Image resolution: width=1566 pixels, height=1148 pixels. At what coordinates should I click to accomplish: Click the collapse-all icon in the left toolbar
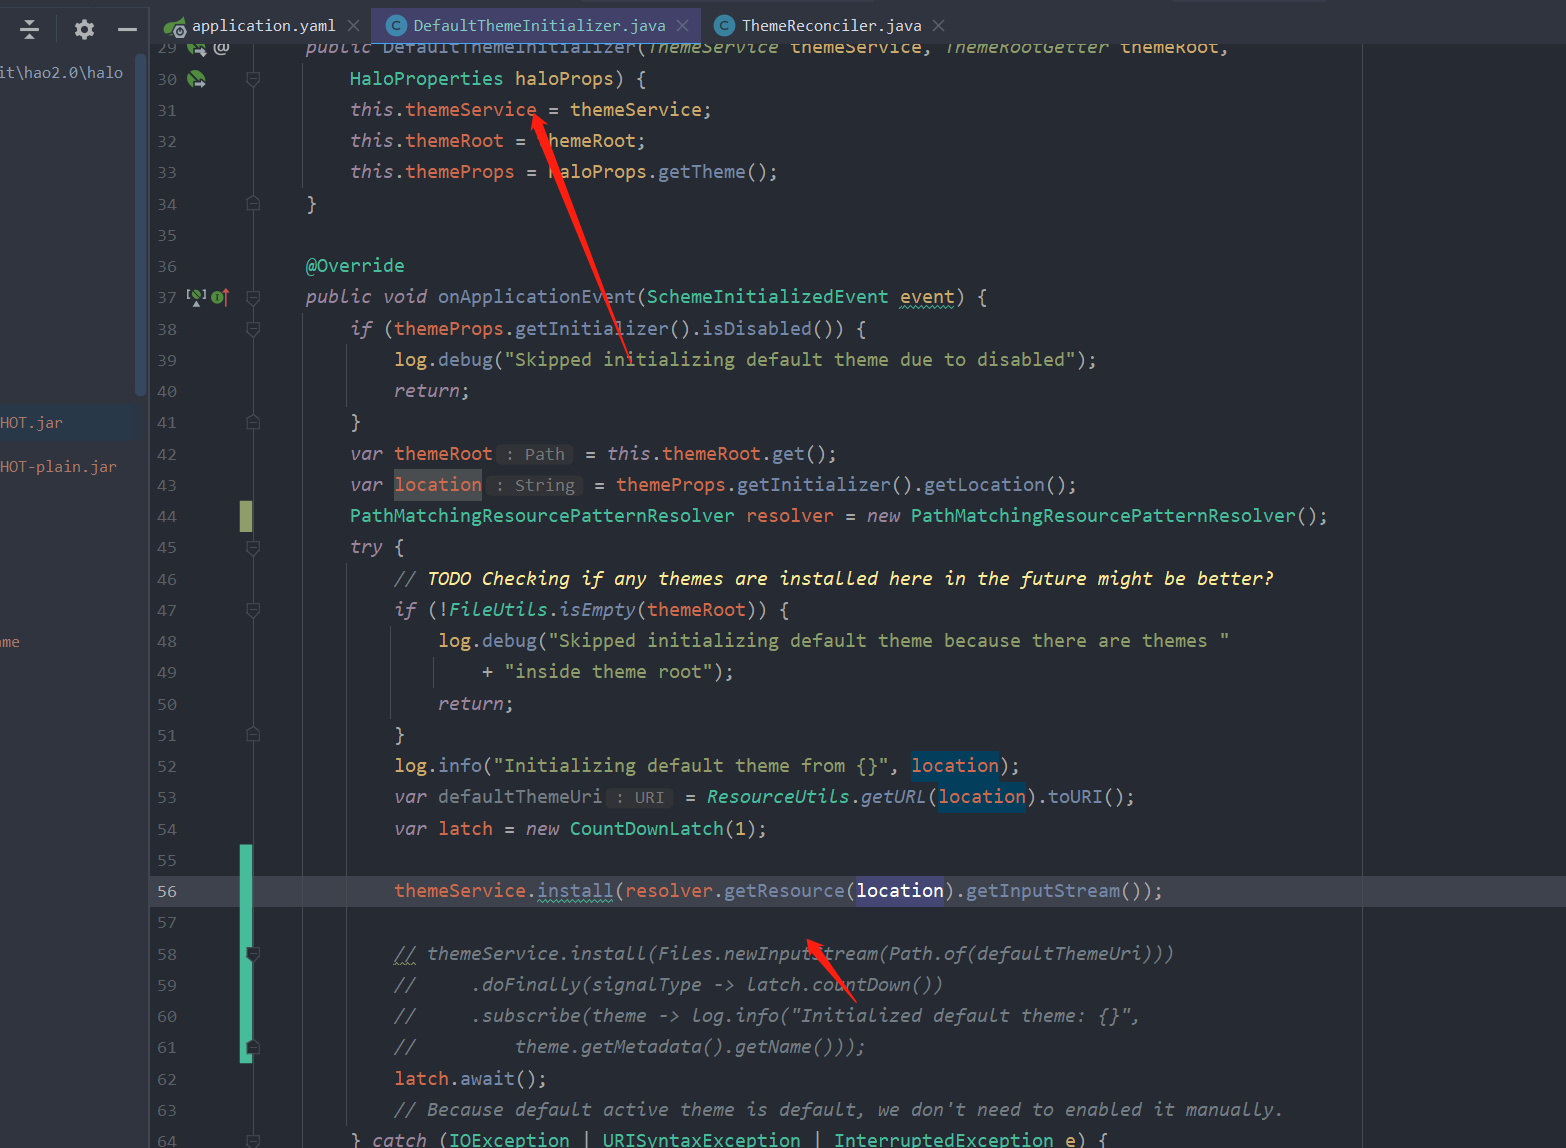(29, 29)
